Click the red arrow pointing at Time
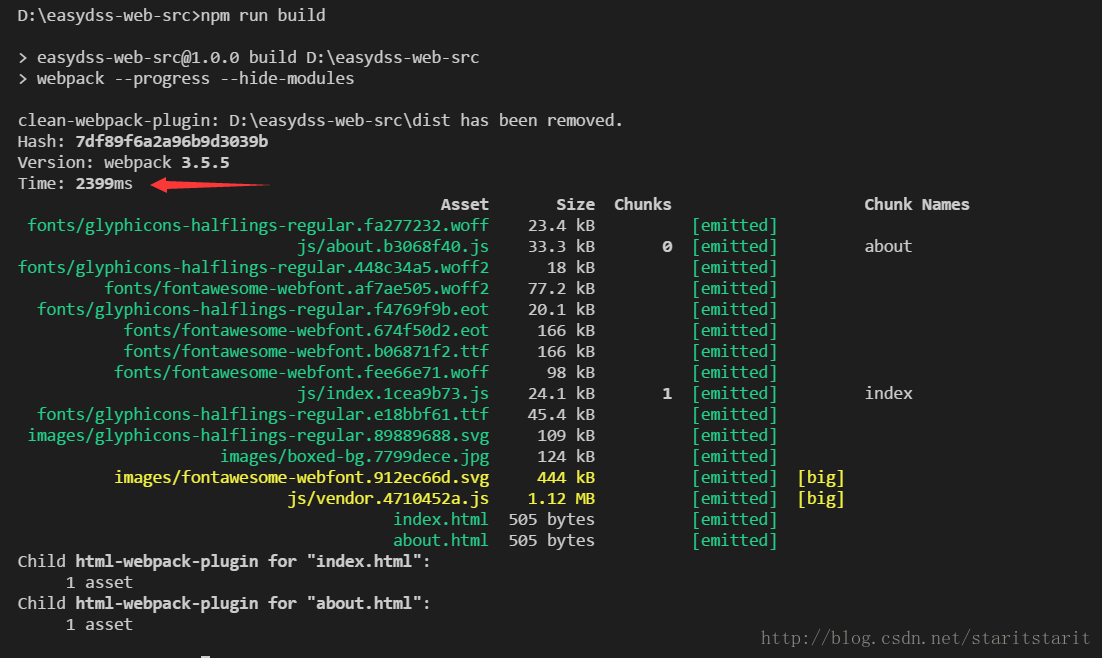The image size is (1102, 658). click(211, 185)
